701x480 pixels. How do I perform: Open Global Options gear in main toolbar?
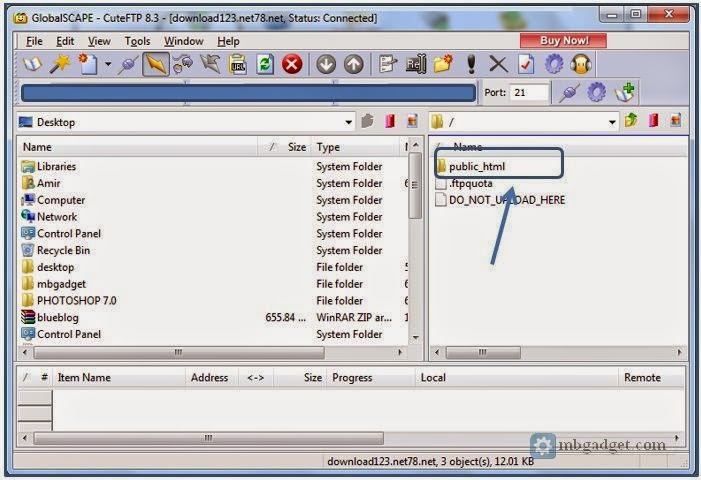pyautogui.click(x=554, y=64)
